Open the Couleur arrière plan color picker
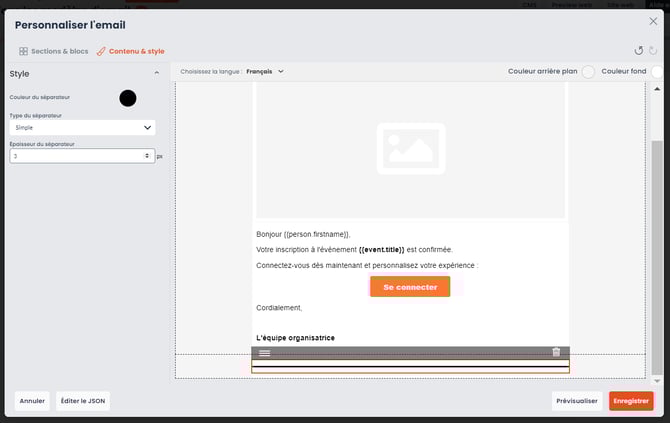The height and width of the screenshot is (423, 670). (x=588, y=72)
